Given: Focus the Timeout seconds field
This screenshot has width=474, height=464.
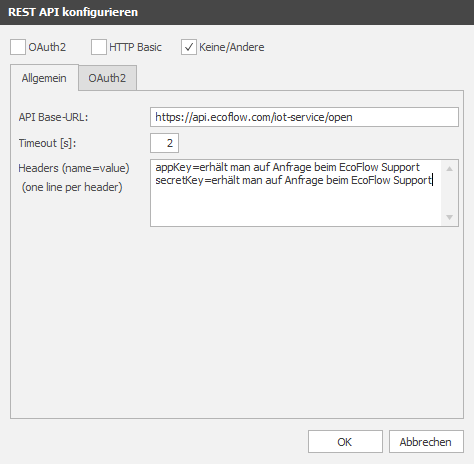Looking at the screenshot, I should pyautogui.click(x=164, y=143).
